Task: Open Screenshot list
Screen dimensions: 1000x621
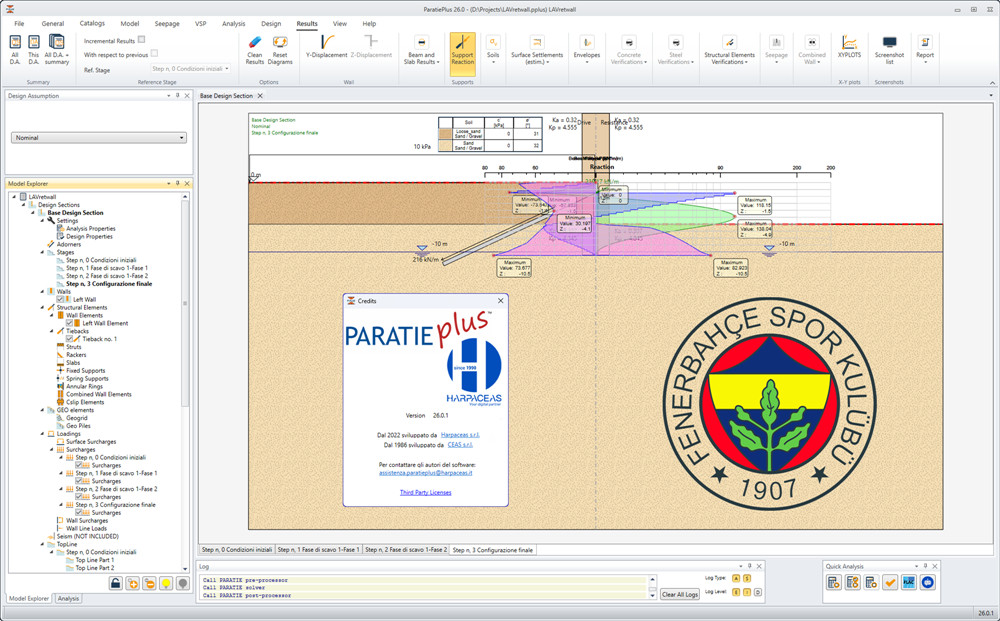Action: (x=889, y=50)
